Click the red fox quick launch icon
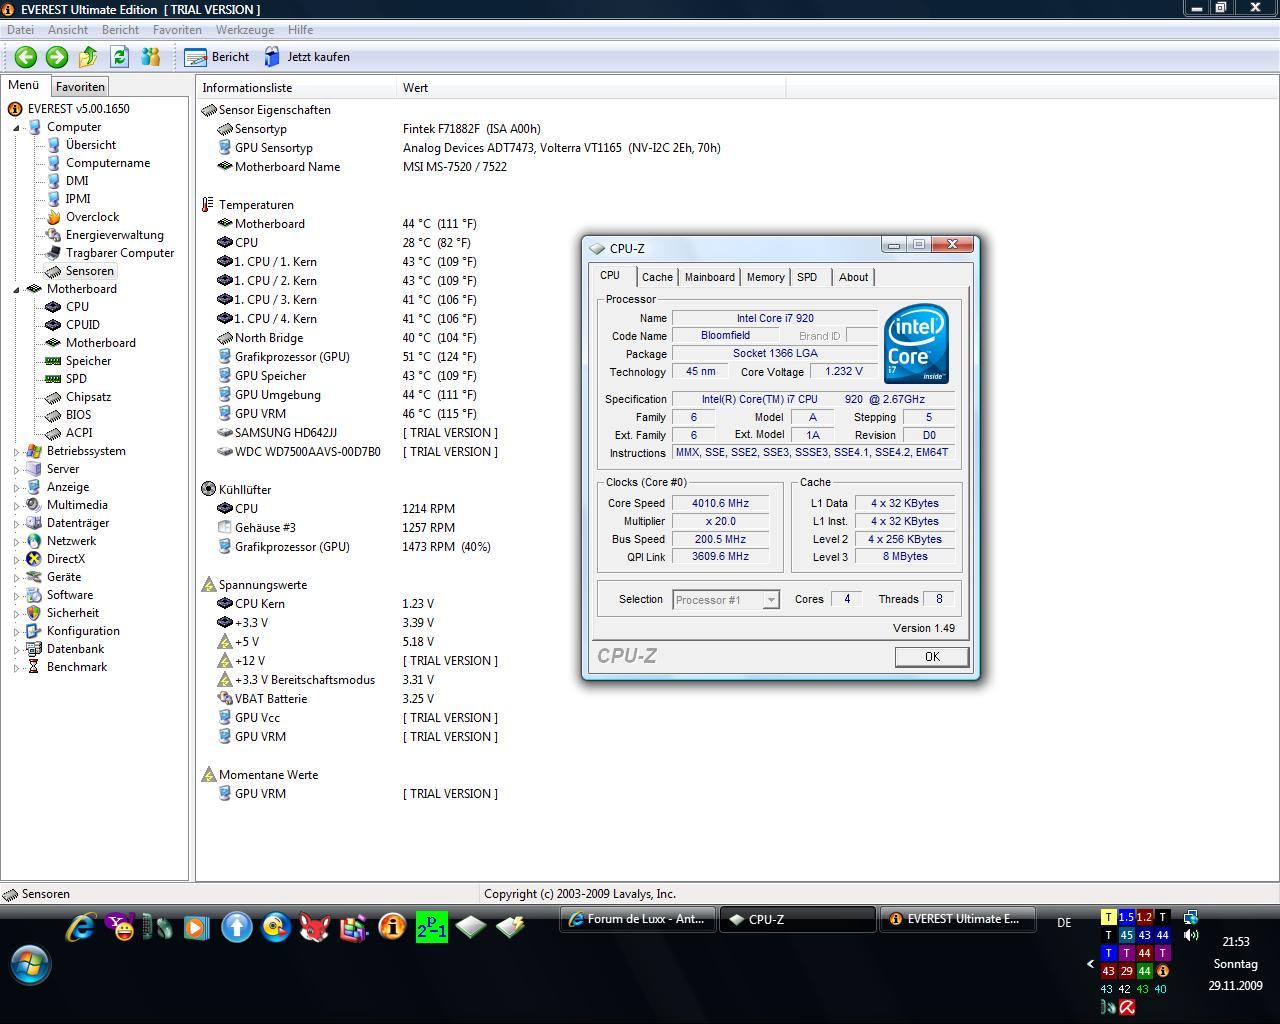This screenshot has height=1024, width=1280. tap(314, 928)
